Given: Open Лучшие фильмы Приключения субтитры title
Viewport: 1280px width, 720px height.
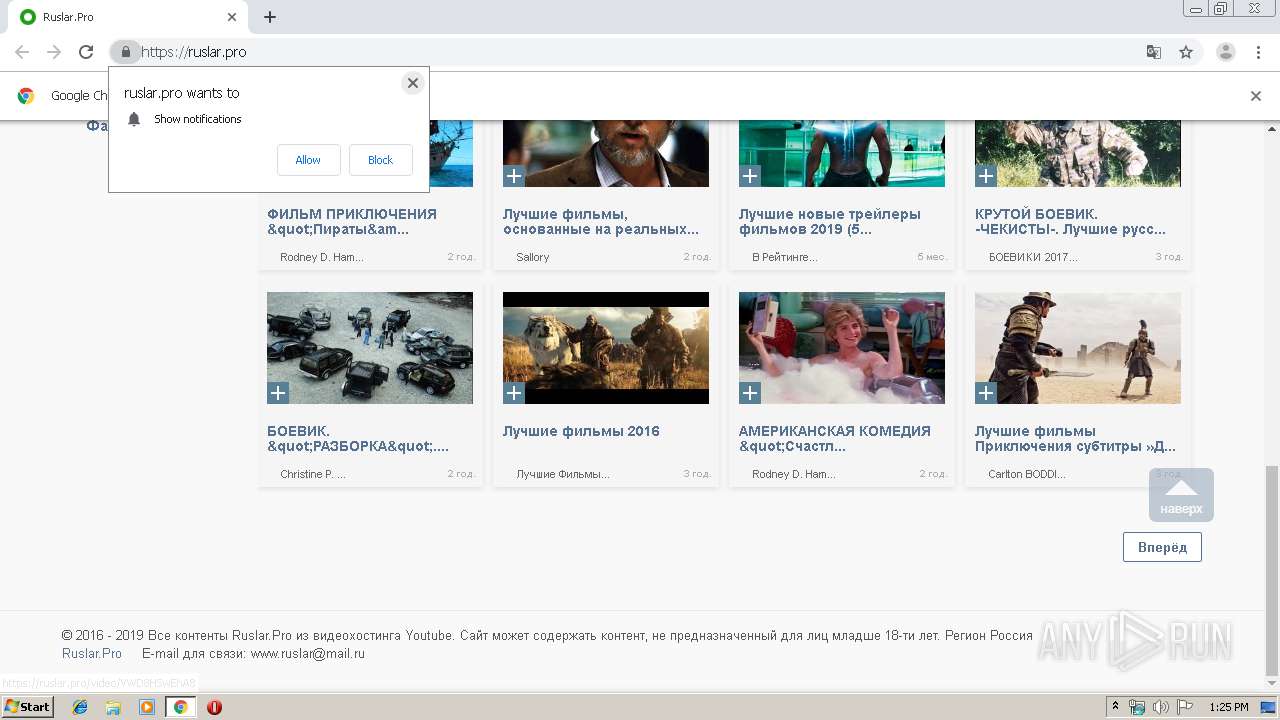Looking at the screenshot, I should (1075, 438).
